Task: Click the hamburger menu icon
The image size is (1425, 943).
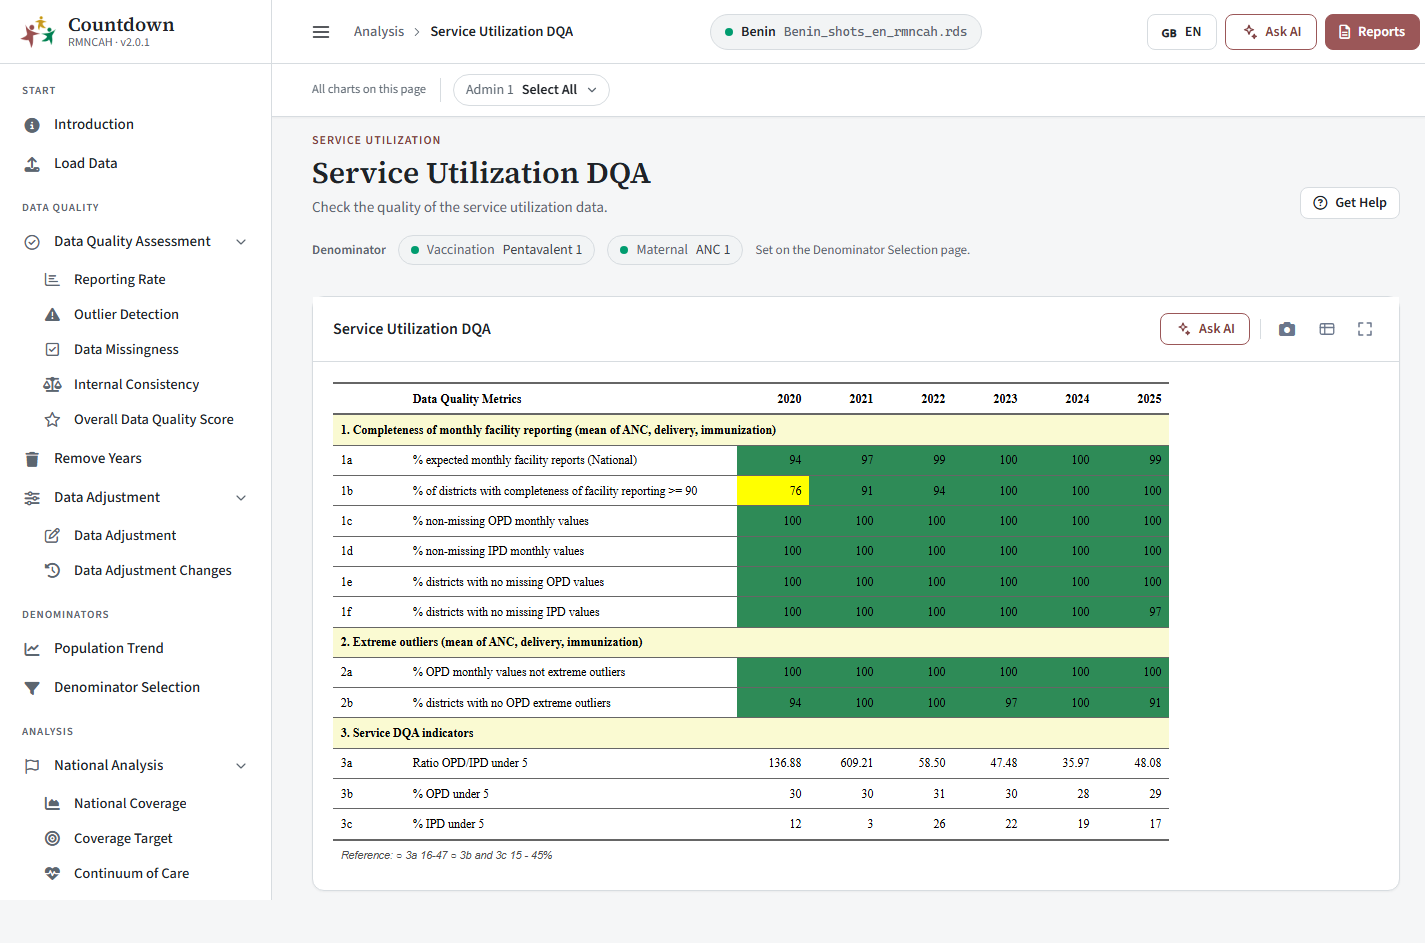Action: pos(321,32)
